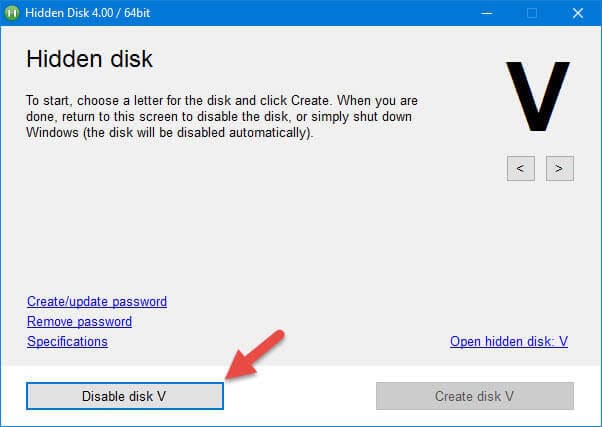Click white footer gap between the two buttons
Screen dimensions: 602x427
click(299, 396)
